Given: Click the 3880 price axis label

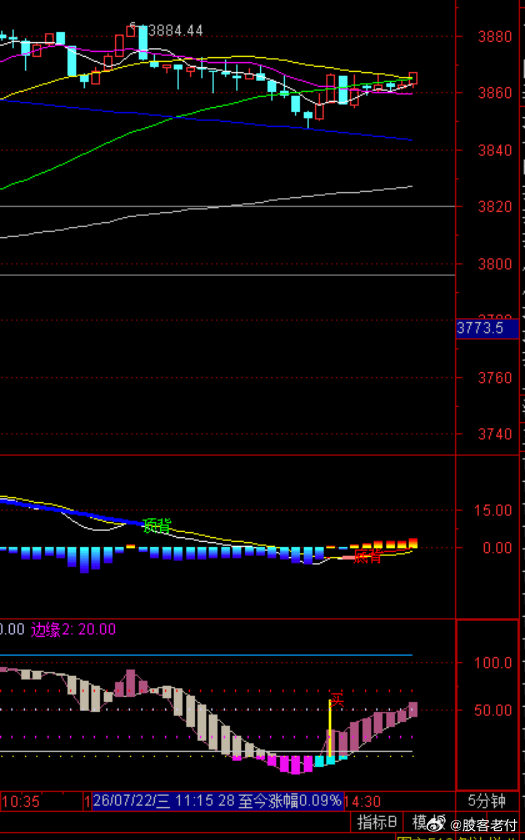Looking at the screenshot, I should click(x=496, y=36).
